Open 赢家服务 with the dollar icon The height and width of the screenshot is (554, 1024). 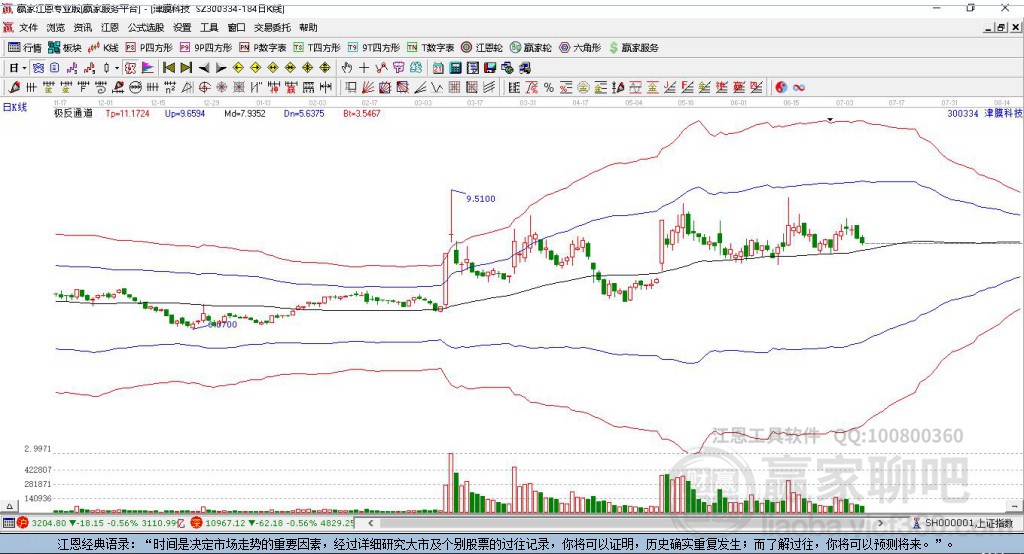point(633,48)
